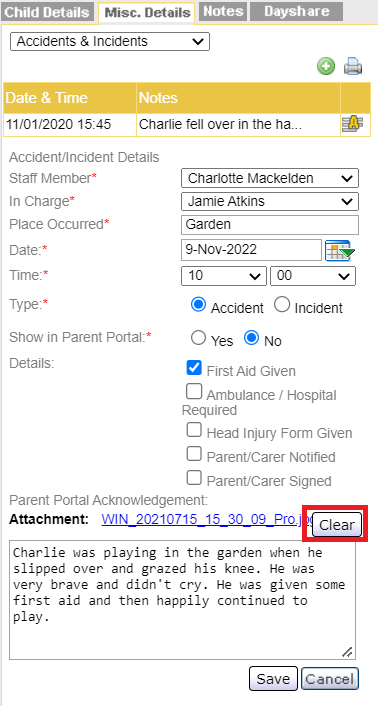
Task: Choose Yes for Show in Parent Portal
Action: [x=198, y=338]
